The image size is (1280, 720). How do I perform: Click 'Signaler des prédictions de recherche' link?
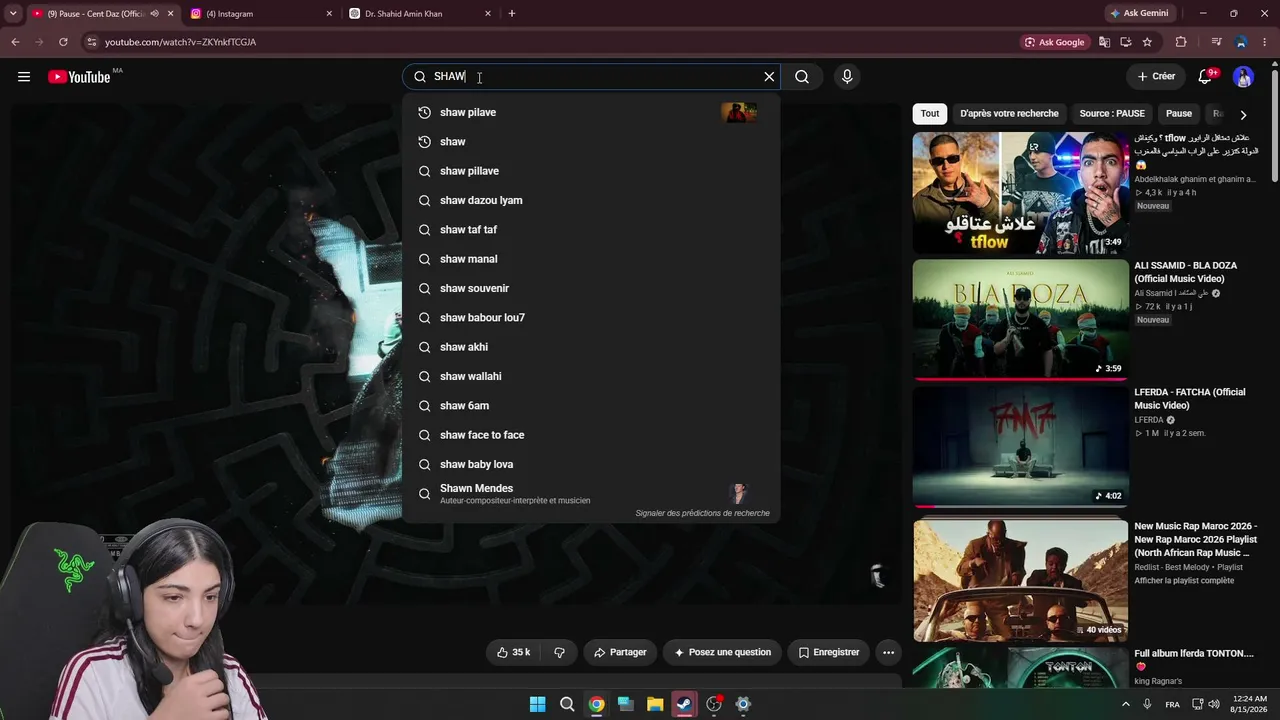(703, 513)
